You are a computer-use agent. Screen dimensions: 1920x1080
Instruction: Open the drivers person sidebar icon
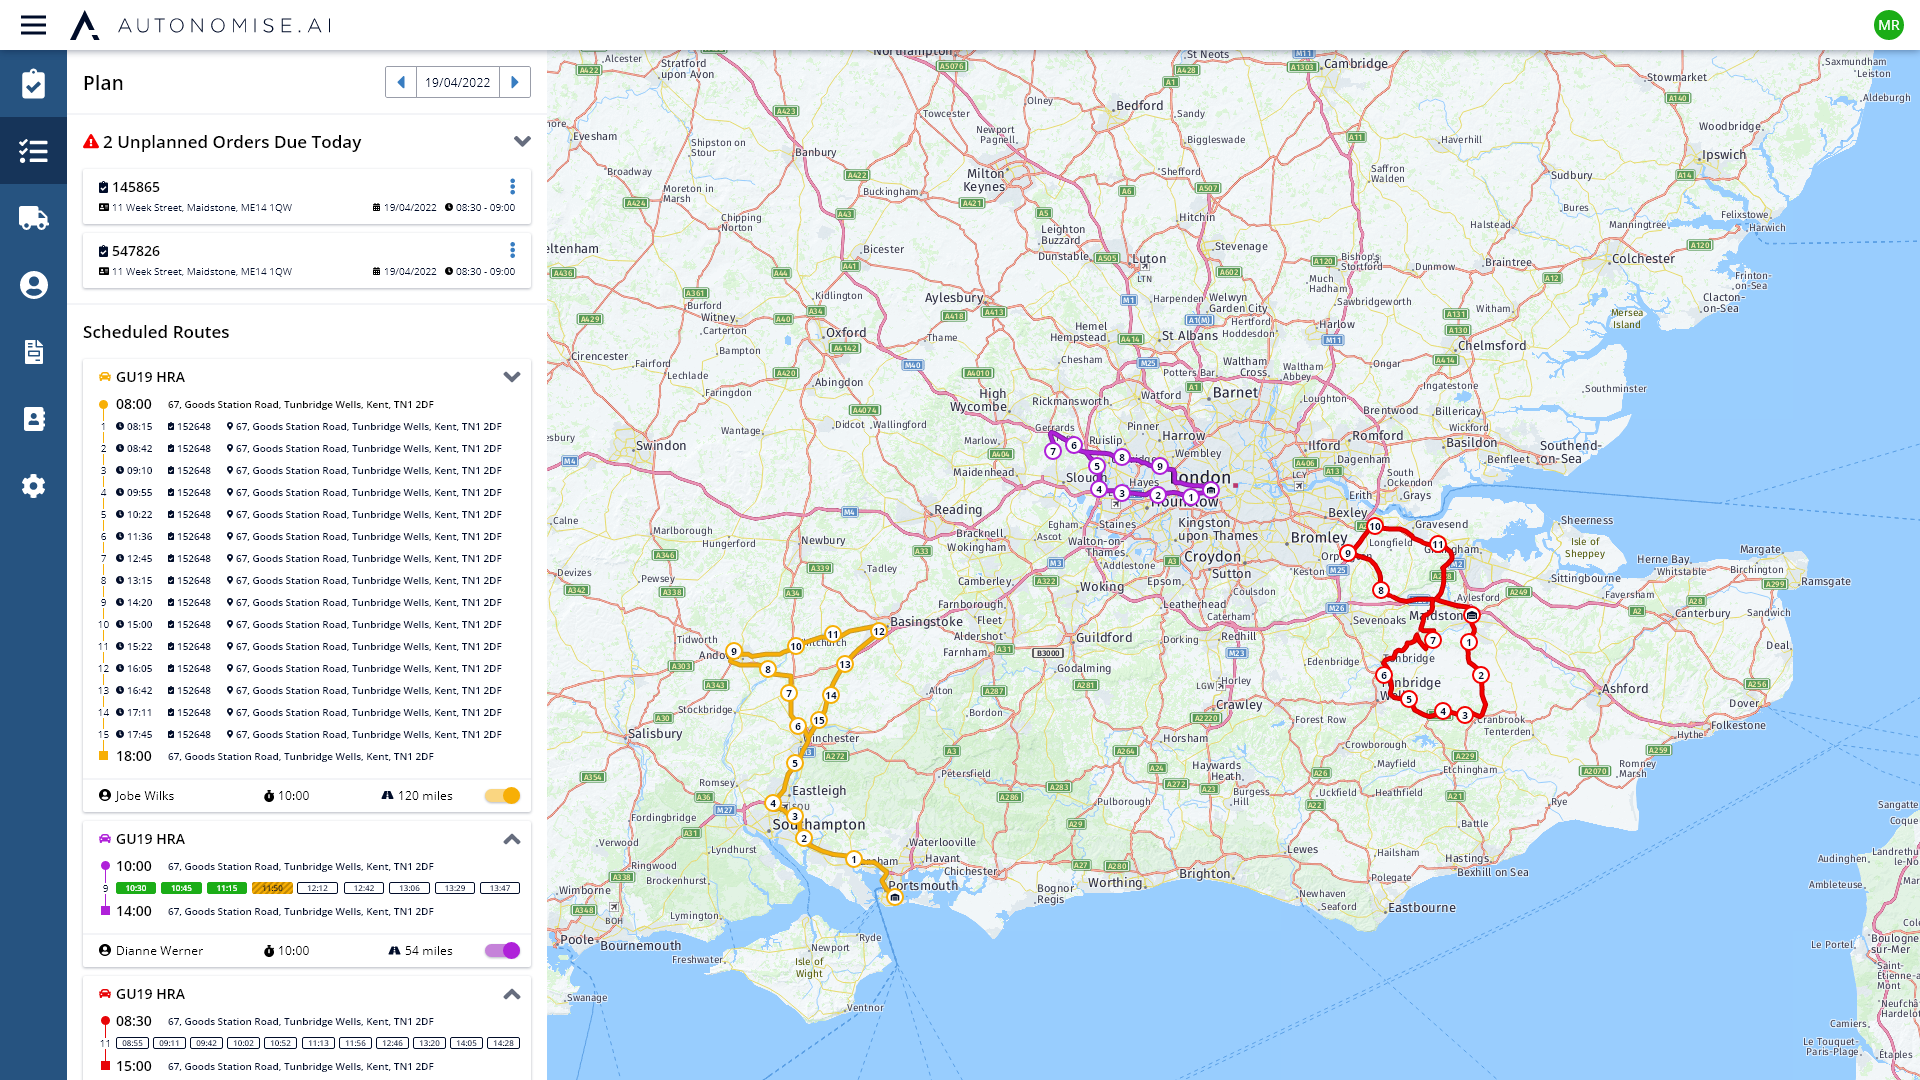(33, 285)
